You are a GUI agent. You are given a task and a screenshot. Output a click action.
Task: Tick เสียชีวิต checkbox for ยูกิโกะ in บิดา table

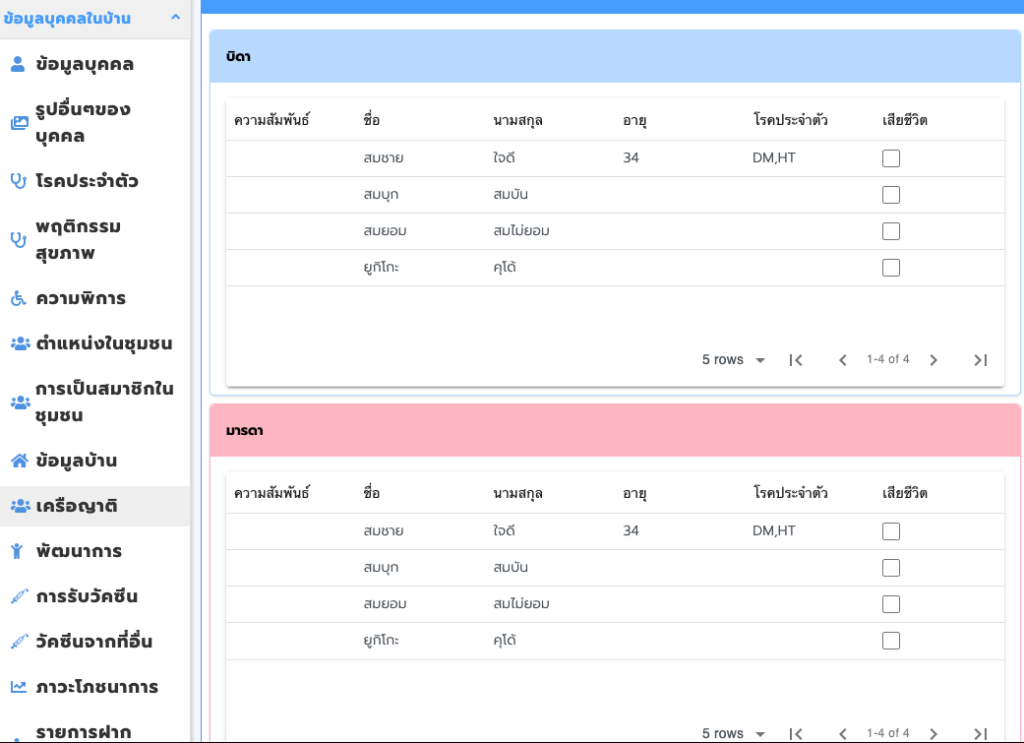coord(891,267)
